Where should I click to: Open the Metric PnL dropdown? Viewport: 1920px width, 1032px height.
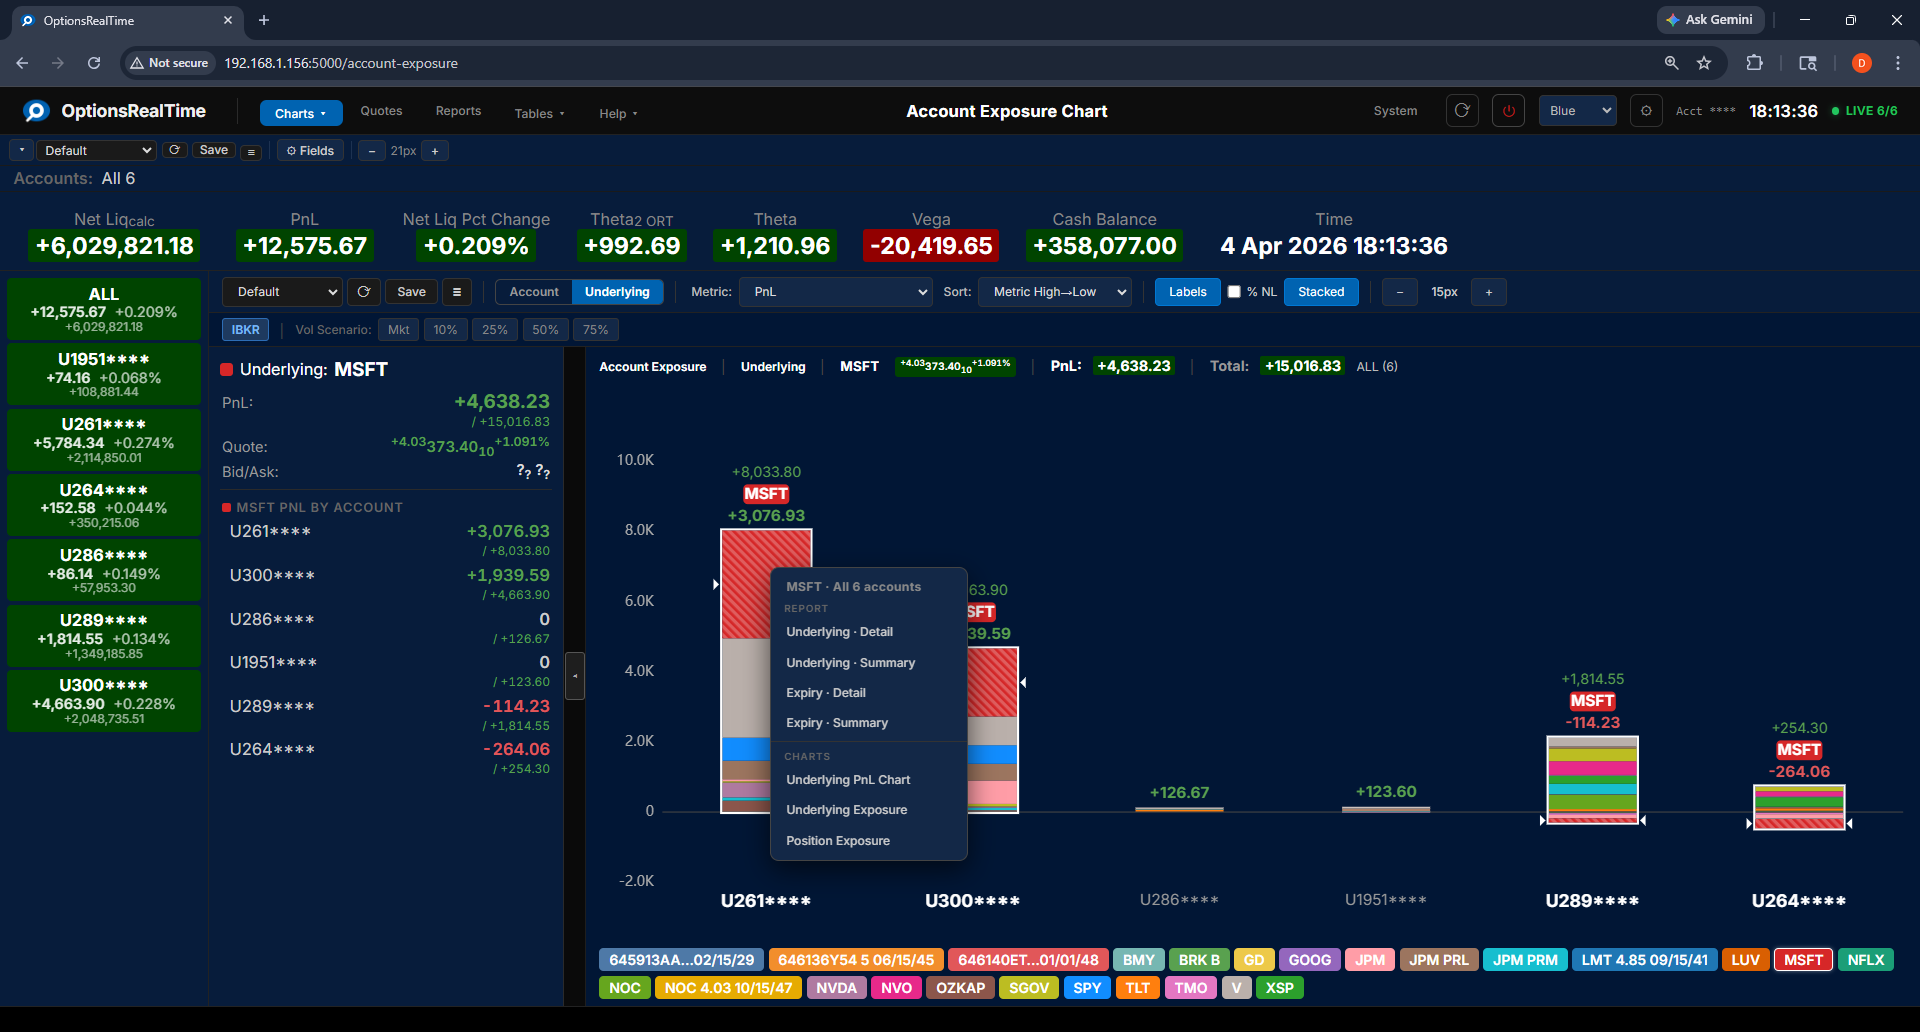click(x=836, y=292)
